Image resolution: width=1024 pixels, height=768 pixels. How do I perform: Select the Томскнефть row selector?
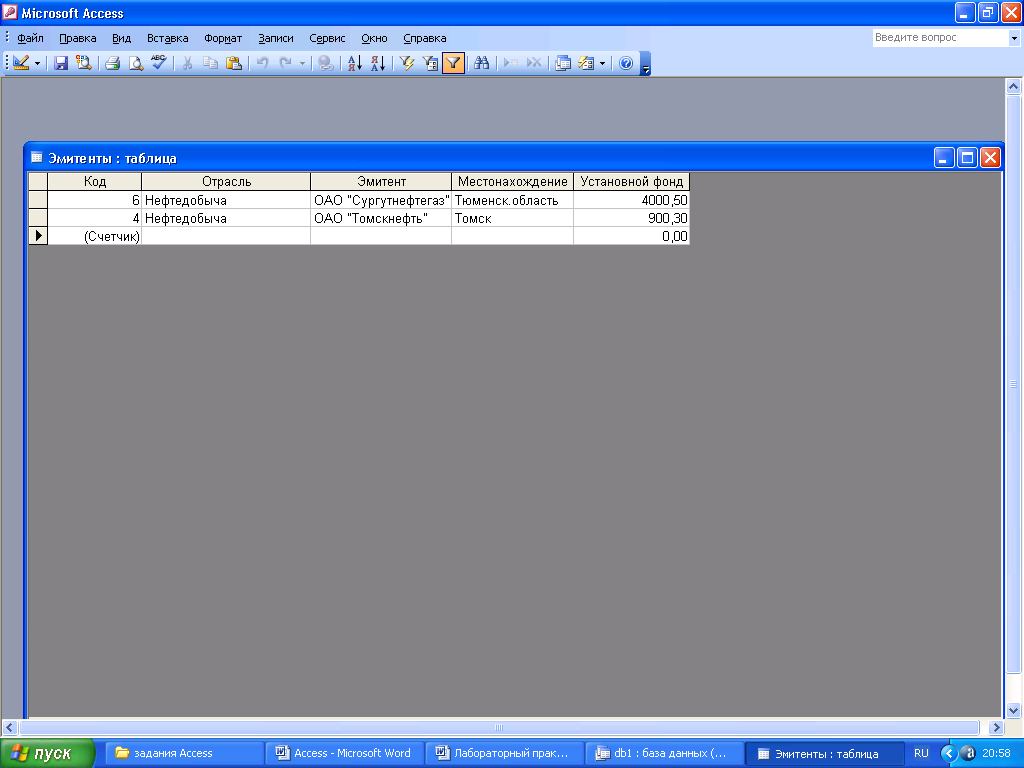click(38, 218)
